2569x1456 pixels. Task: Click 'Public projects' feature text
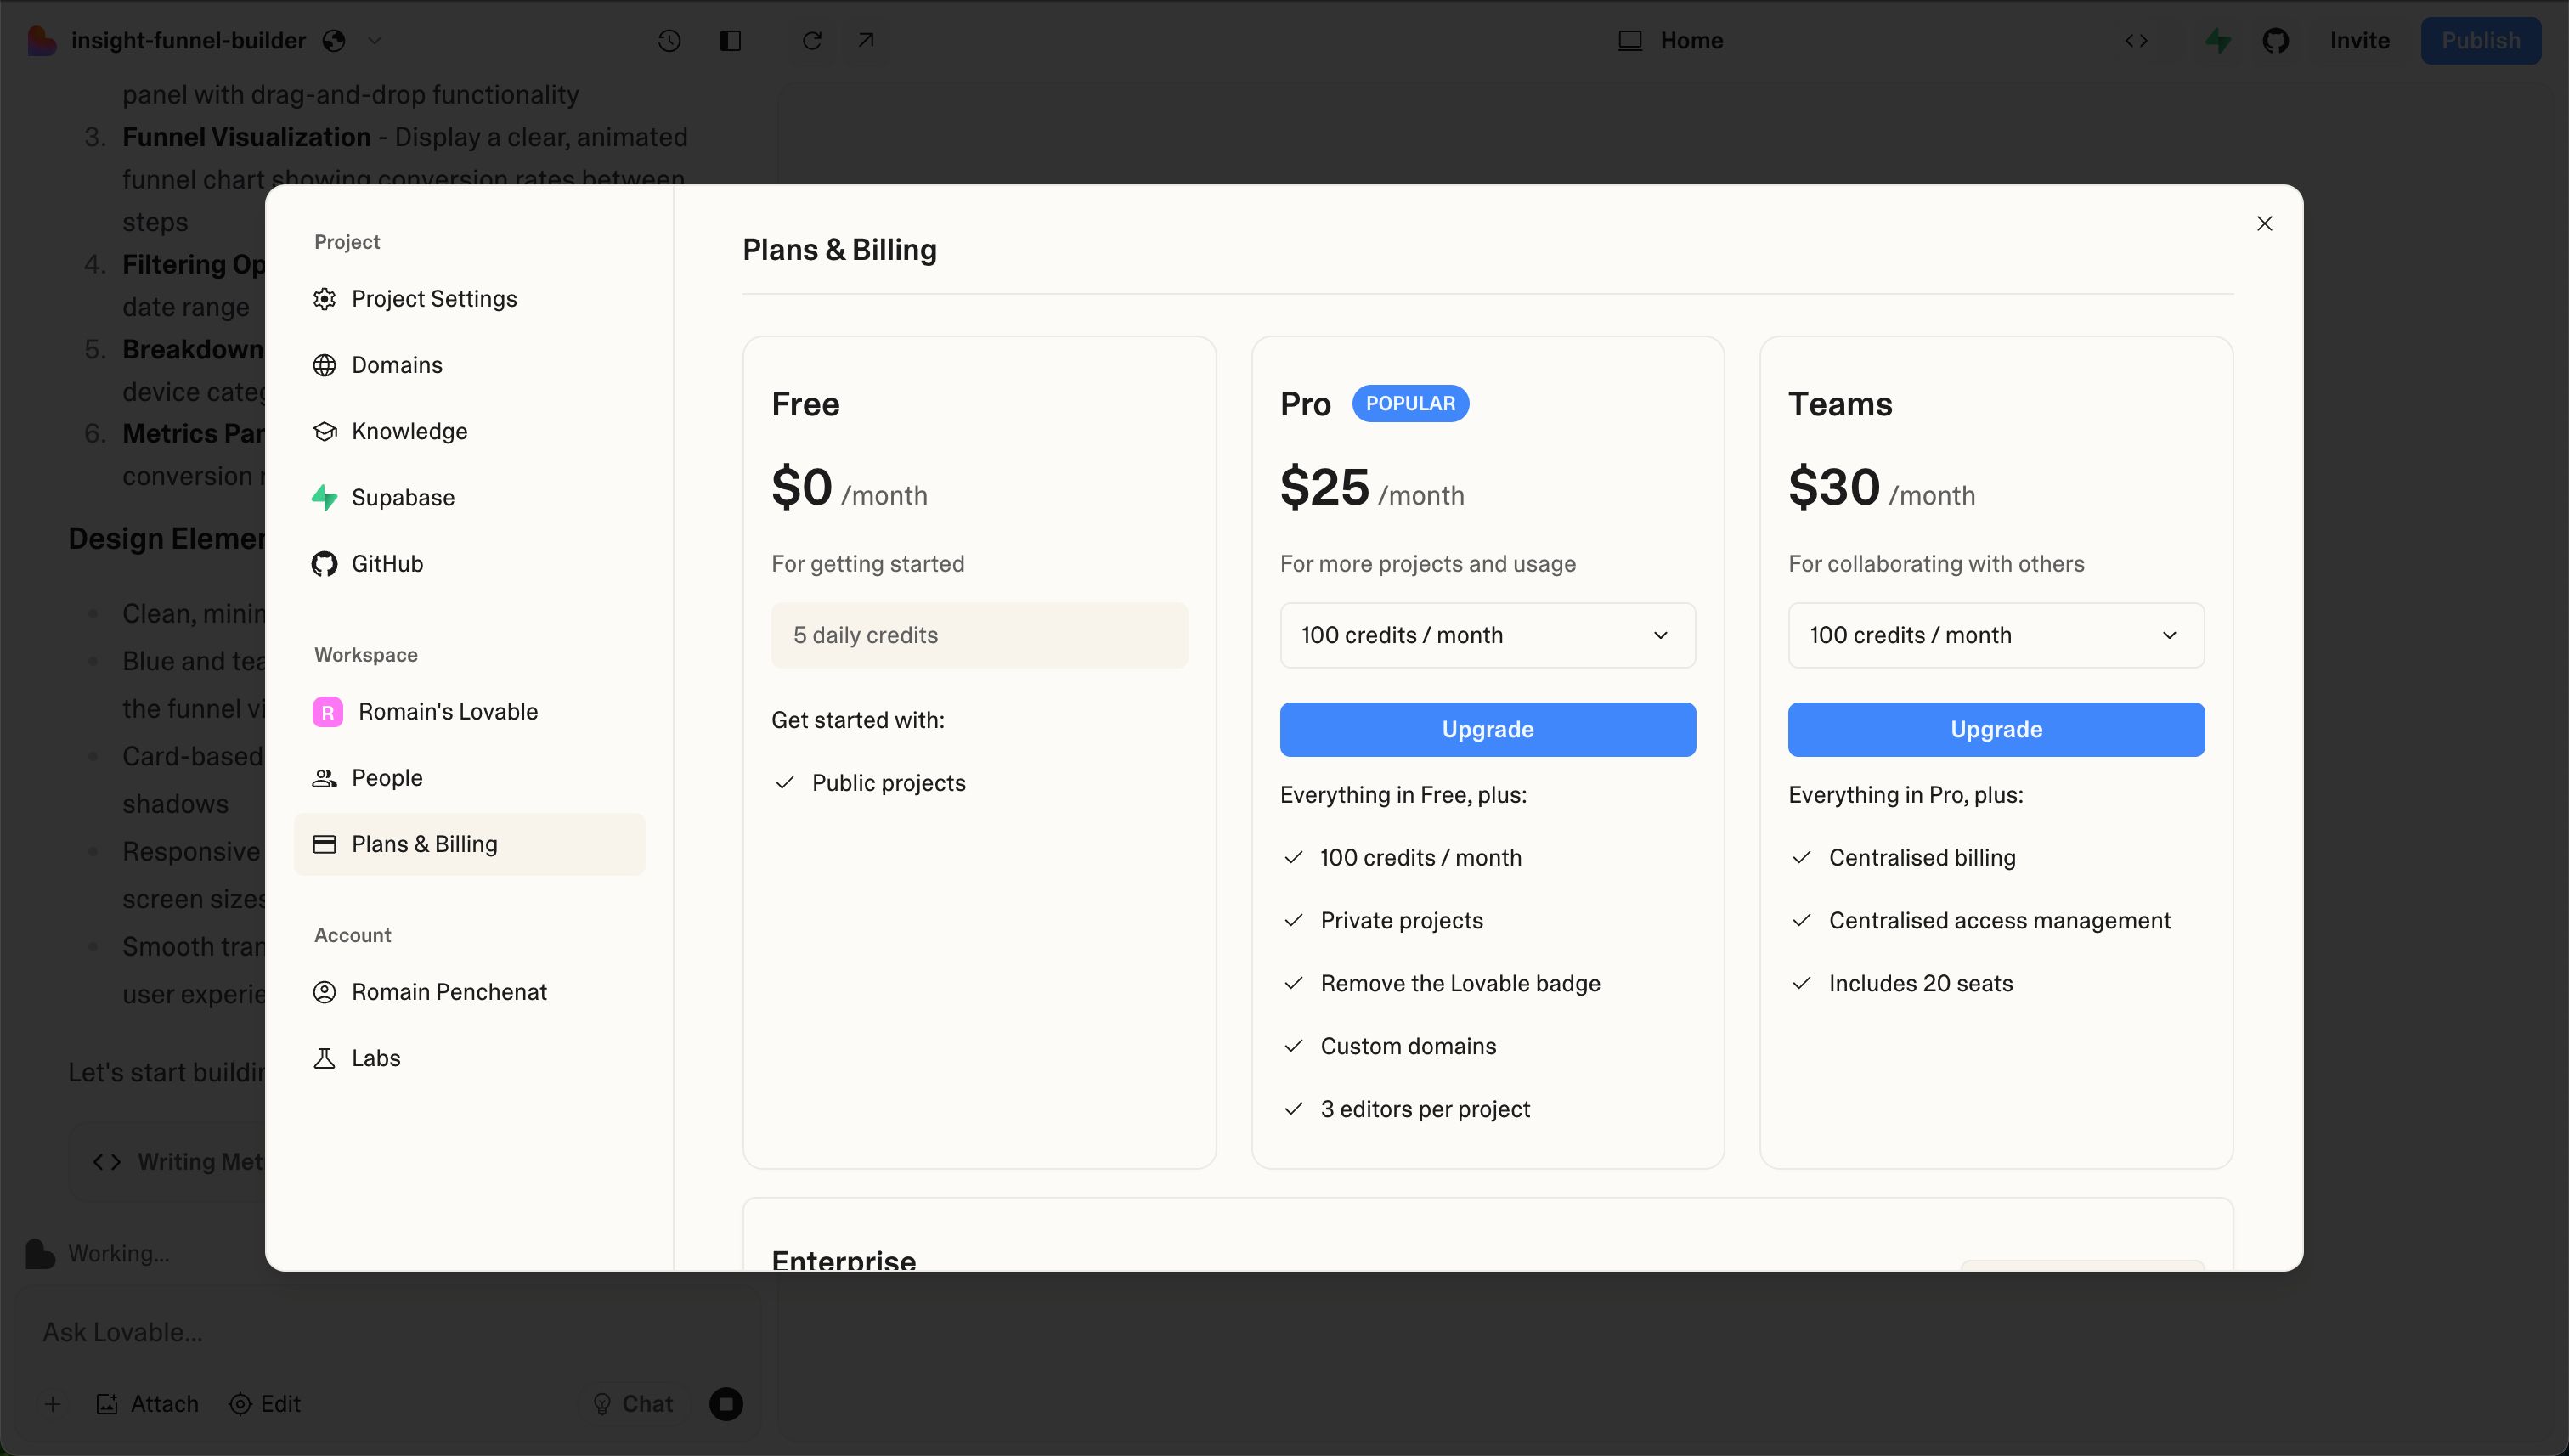(888, 783)
